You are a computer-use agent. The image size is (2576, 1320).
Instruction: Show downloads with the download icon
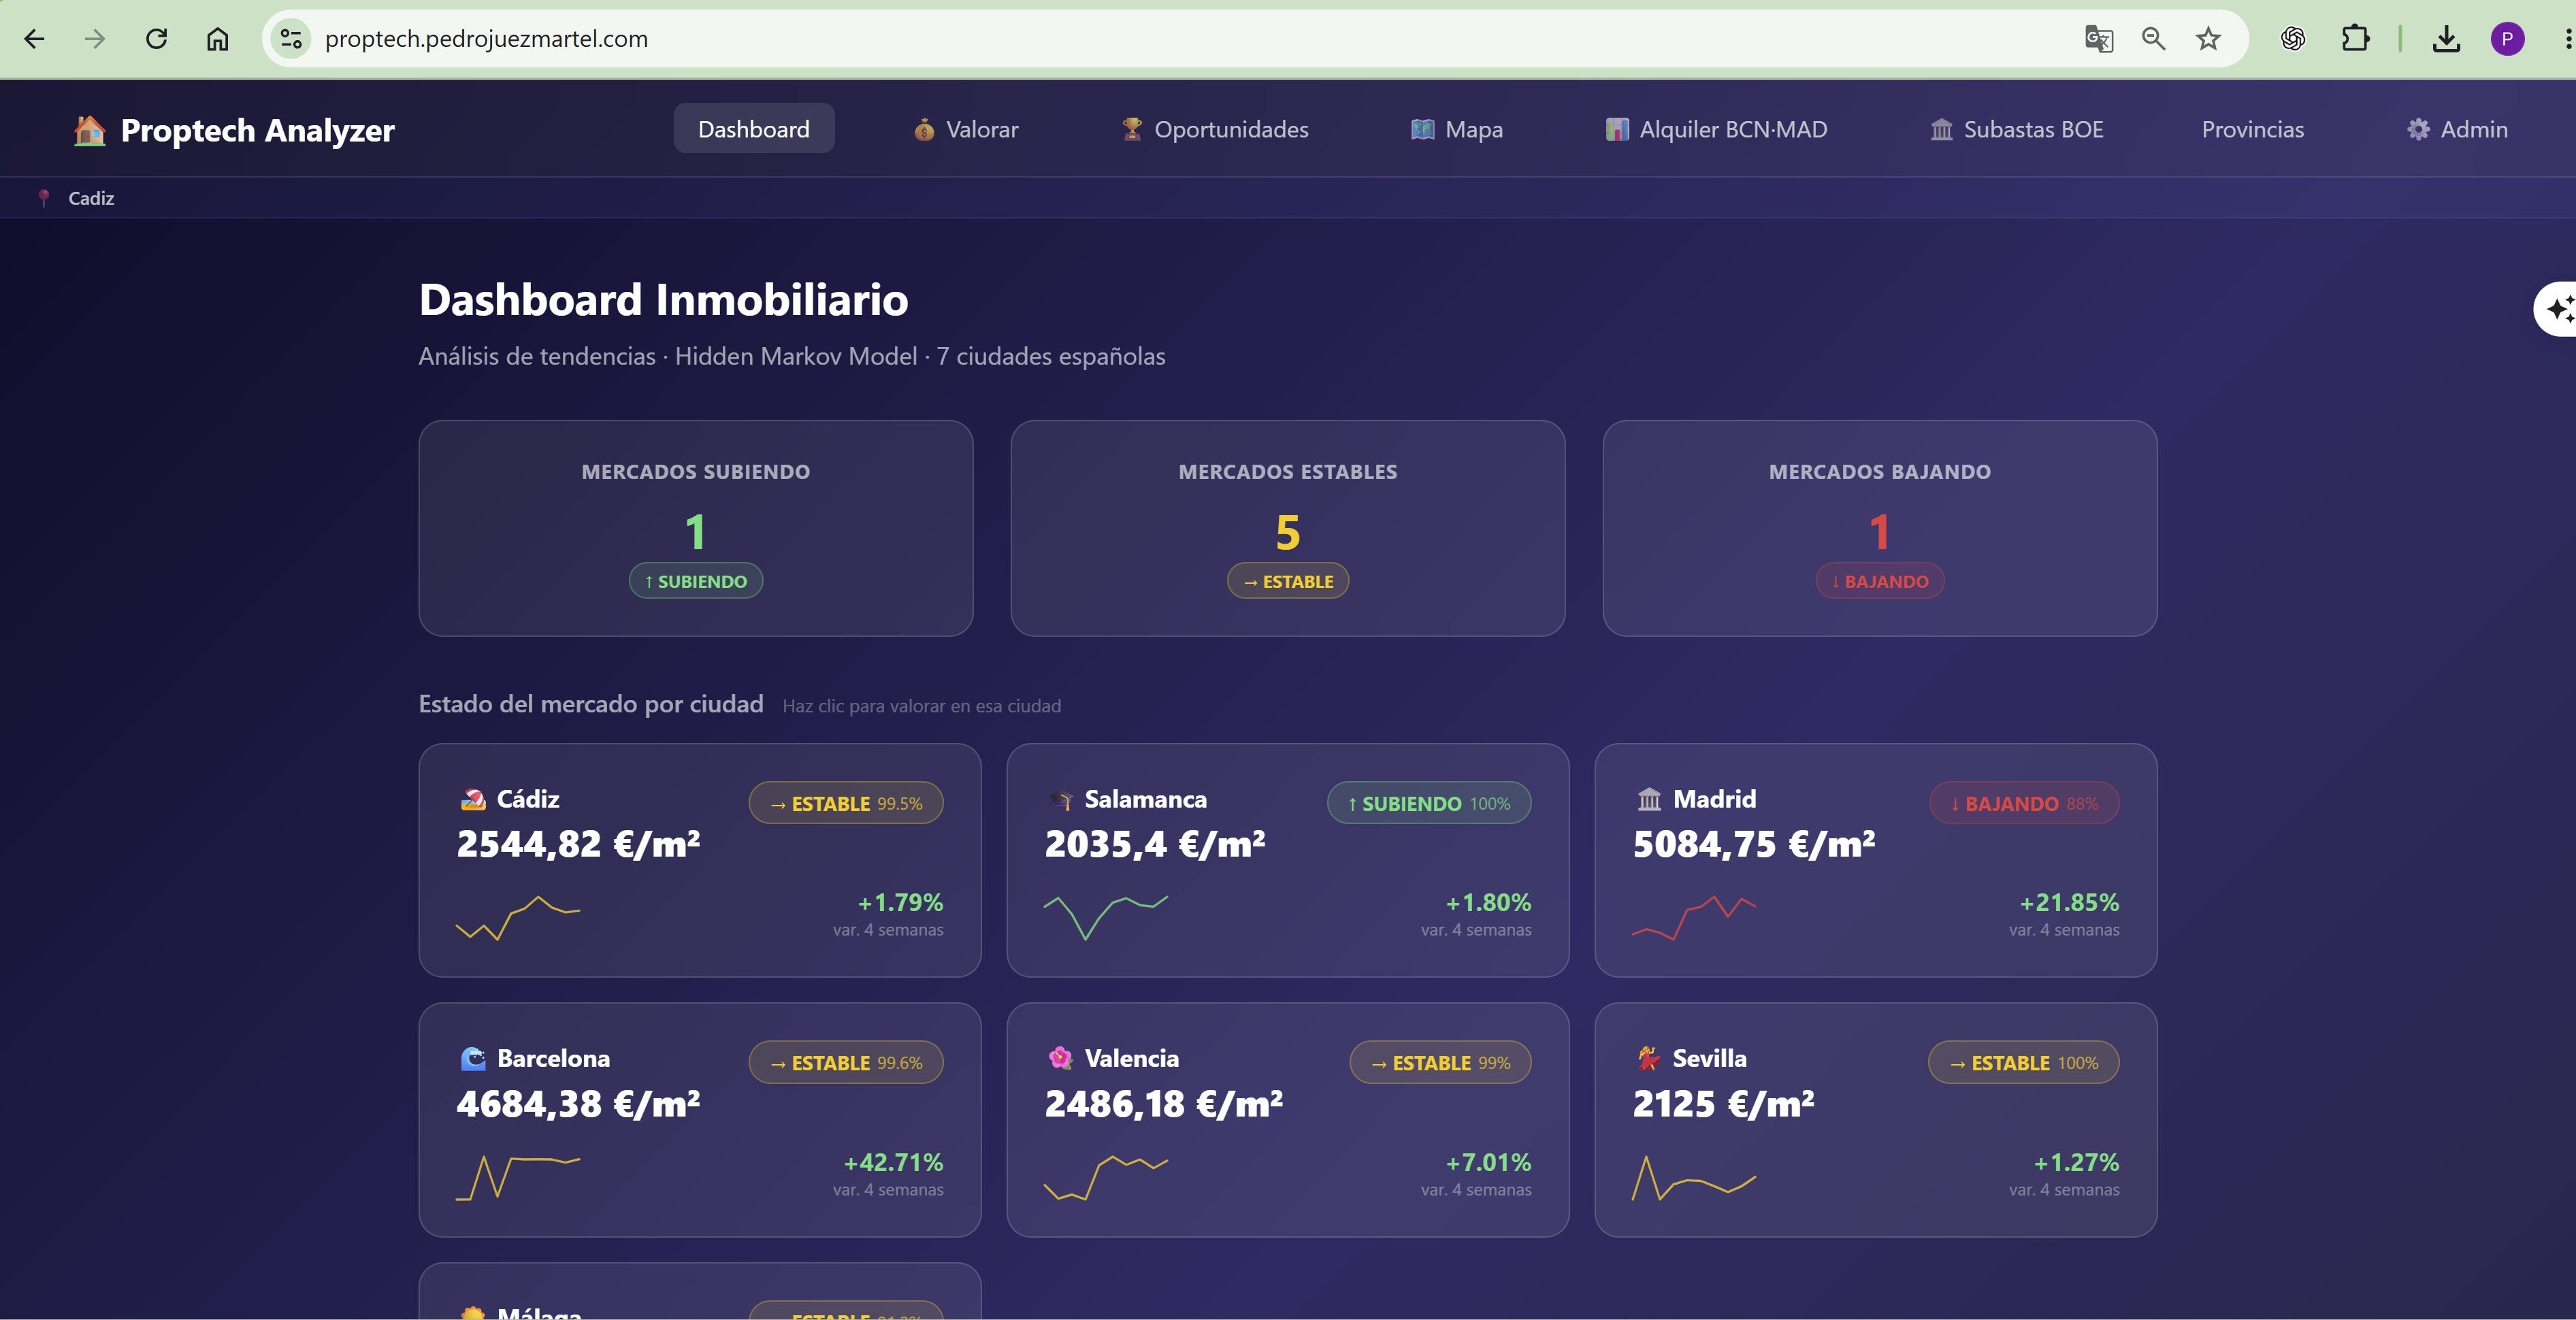tap(2446, 39)
